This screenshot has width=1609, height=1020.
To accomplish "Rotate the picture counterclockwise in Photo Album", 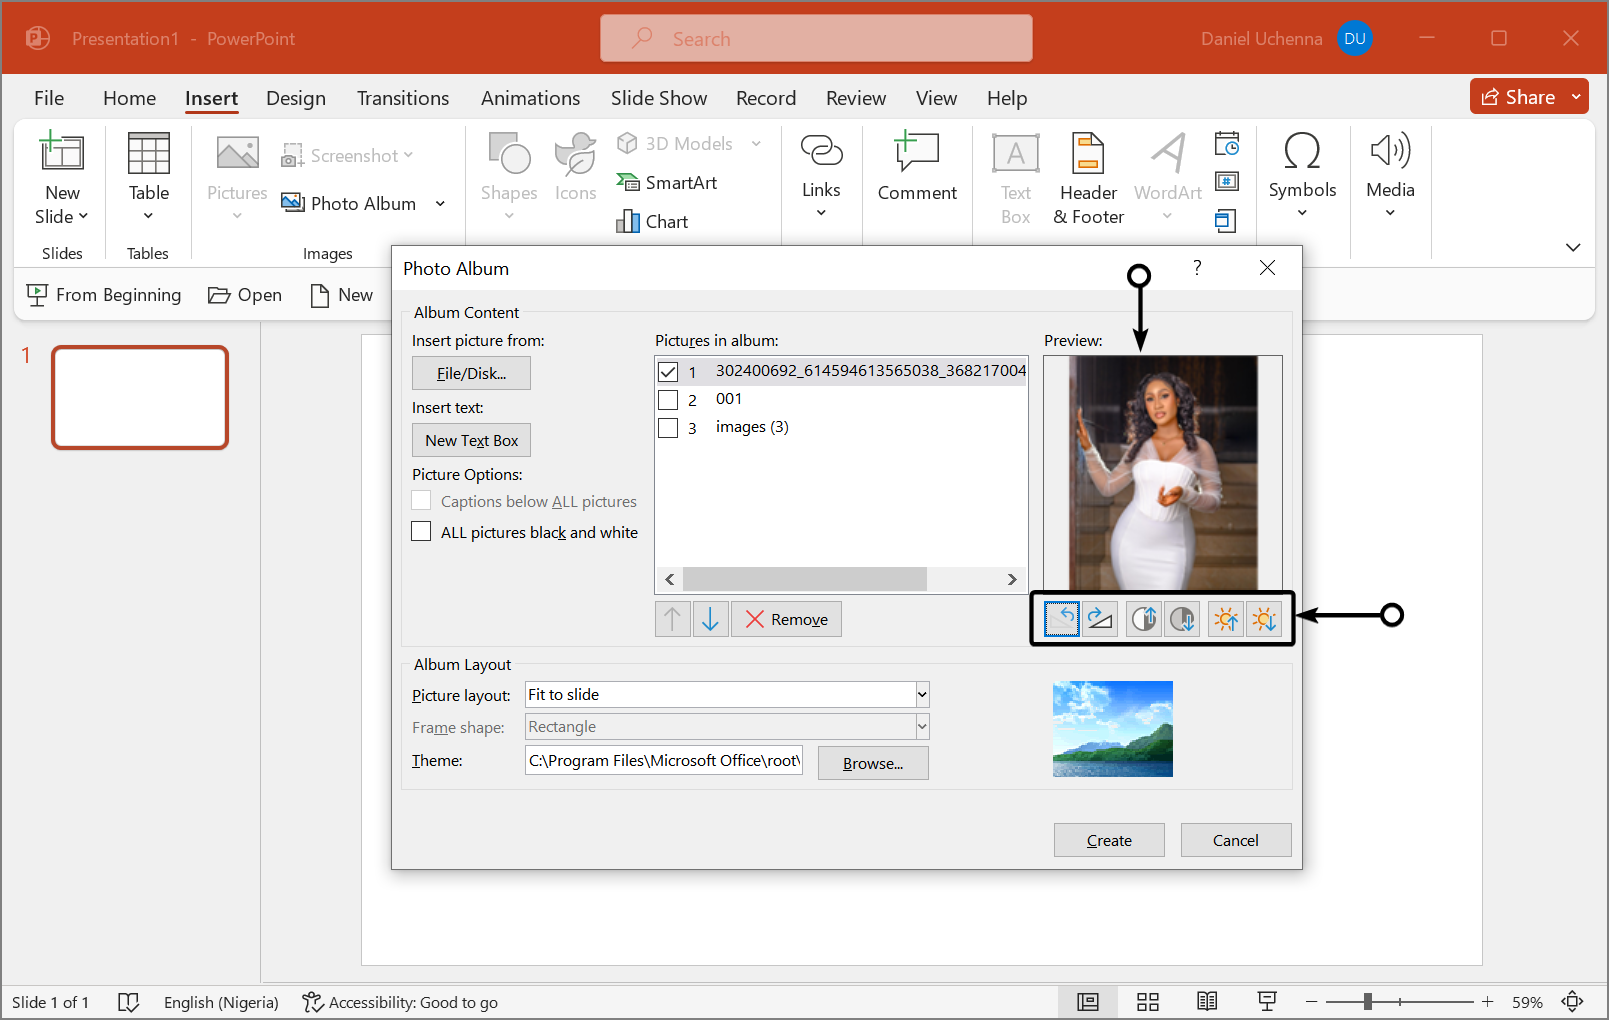I will [1061, 619].
